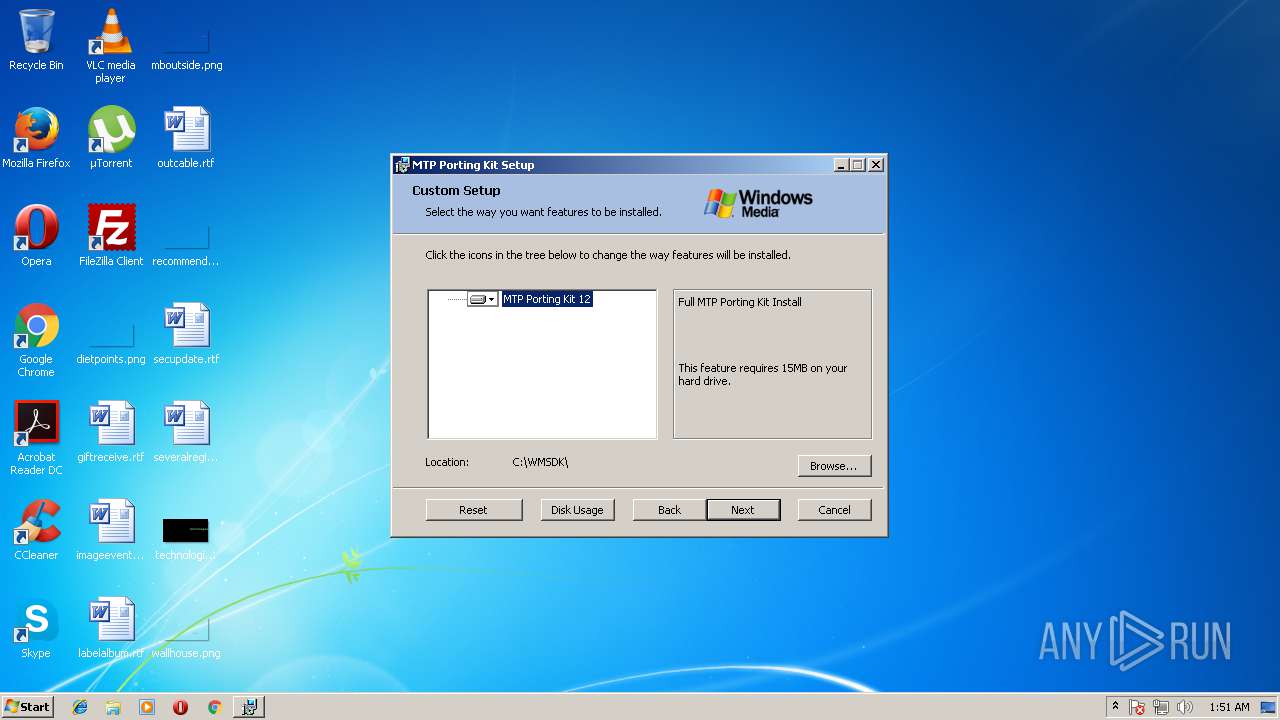Select technologi... black thumbnail file
The height and width of the screenshot is (720, 1280).
186,538
